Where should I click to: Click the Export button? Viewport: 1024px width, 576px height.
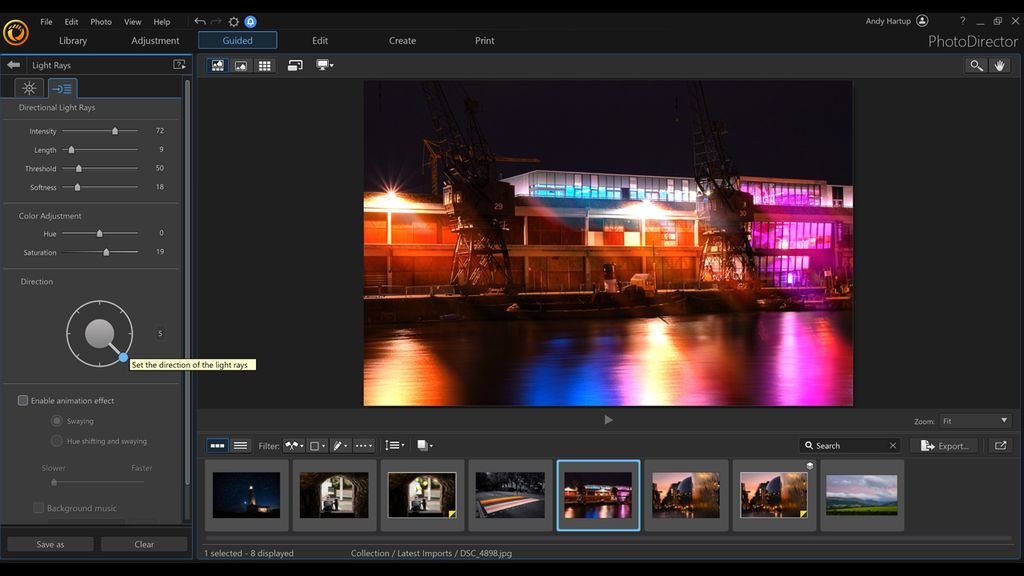click(943, 445)
